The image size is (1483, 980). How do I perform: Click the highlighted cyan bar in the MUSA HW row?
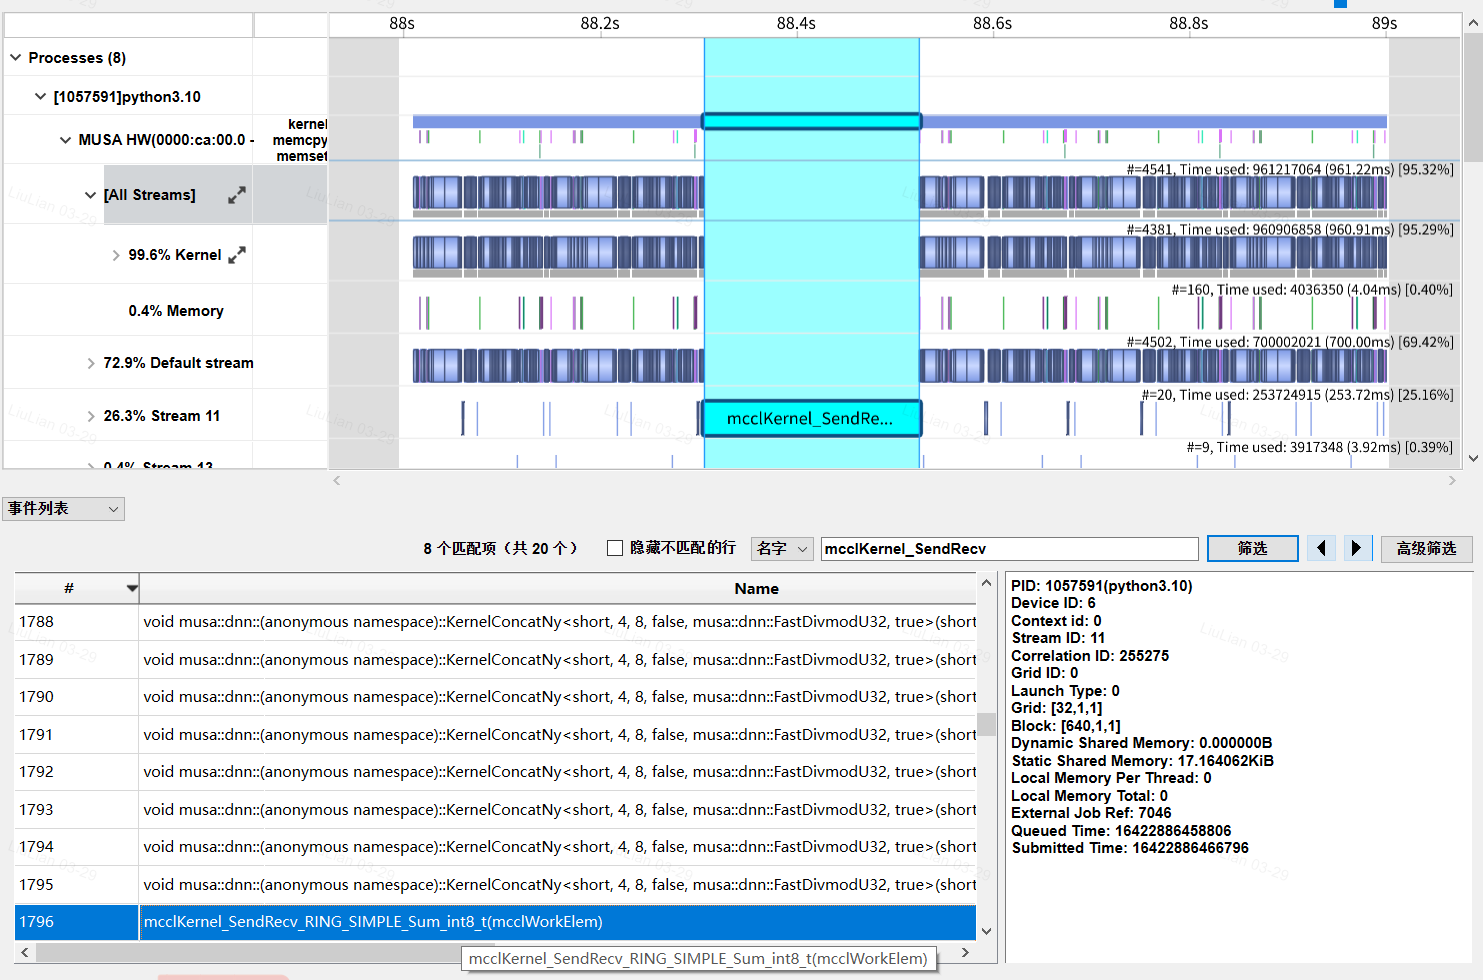tap(811, 121)
